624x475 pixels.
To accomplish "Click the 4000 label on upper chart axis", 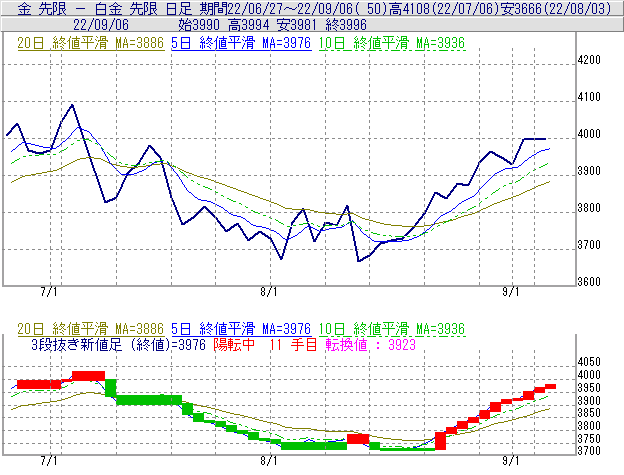I will coord(589,134).
